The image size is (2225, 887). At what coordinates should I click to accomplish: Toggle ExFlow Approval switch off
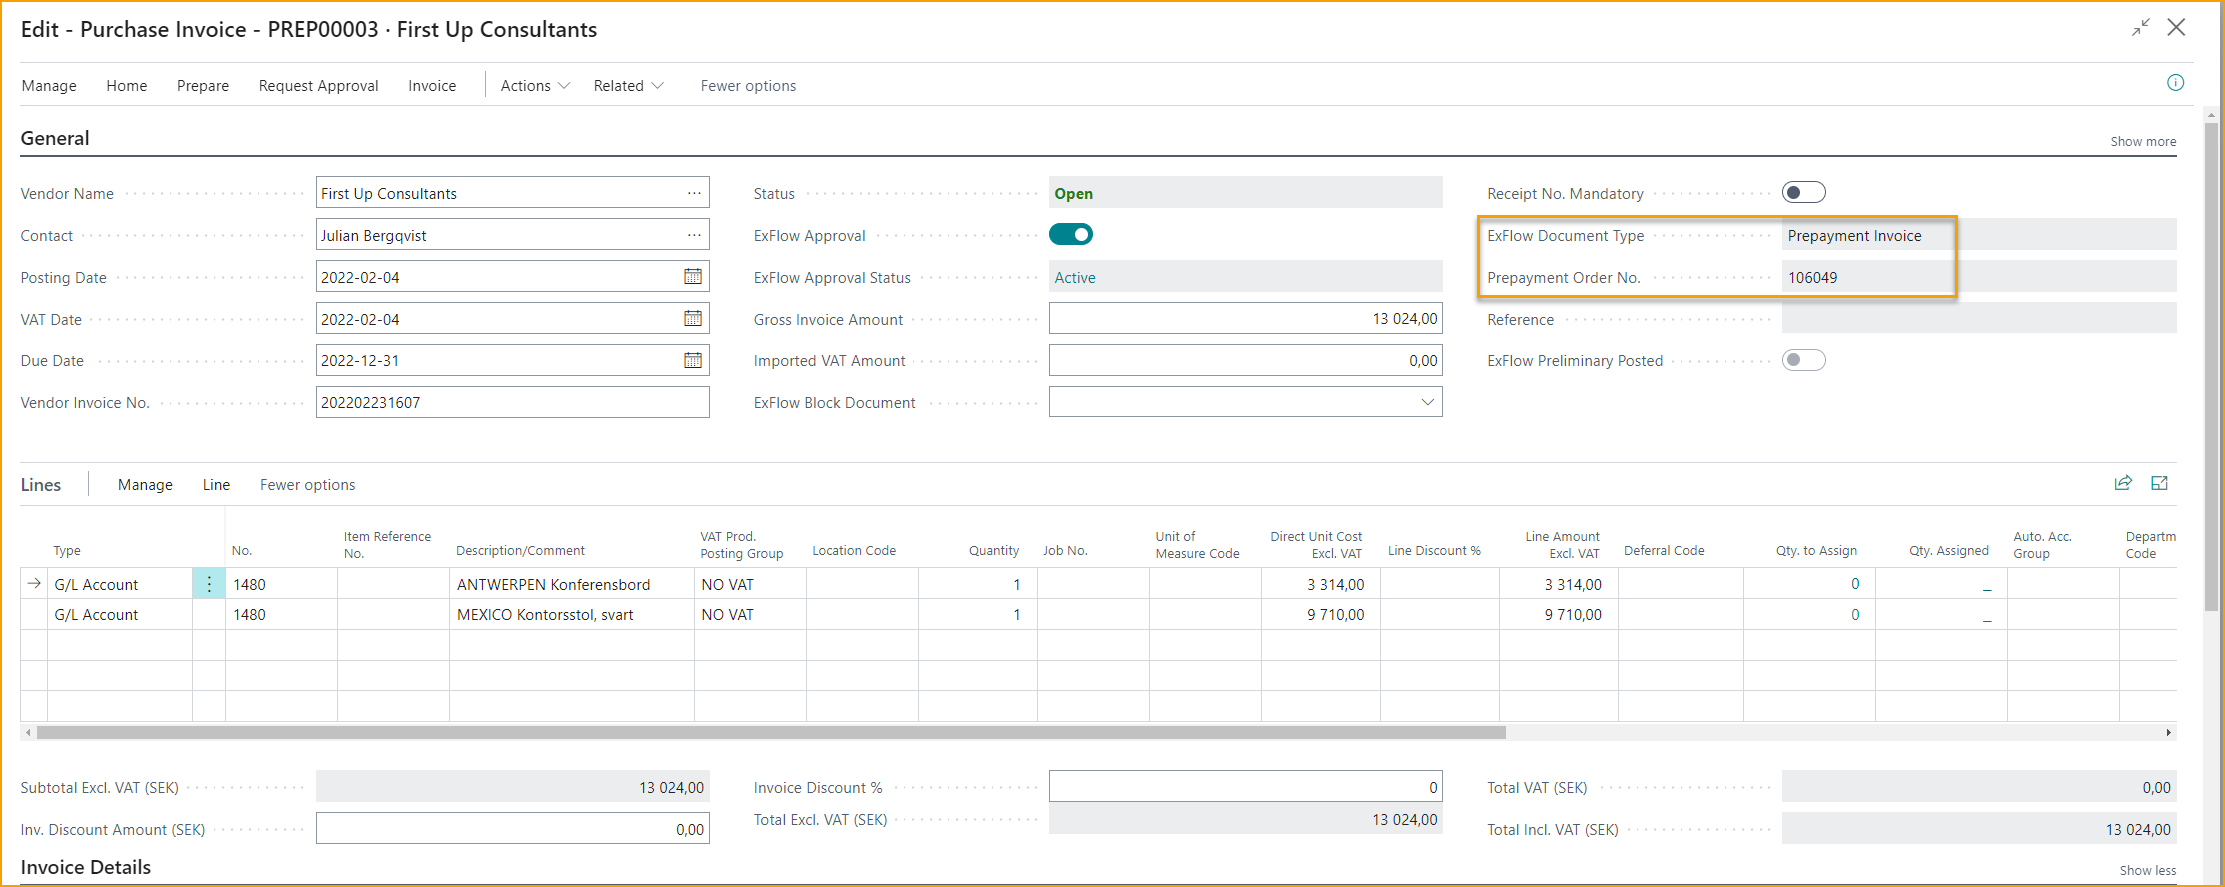[1070, 234]
